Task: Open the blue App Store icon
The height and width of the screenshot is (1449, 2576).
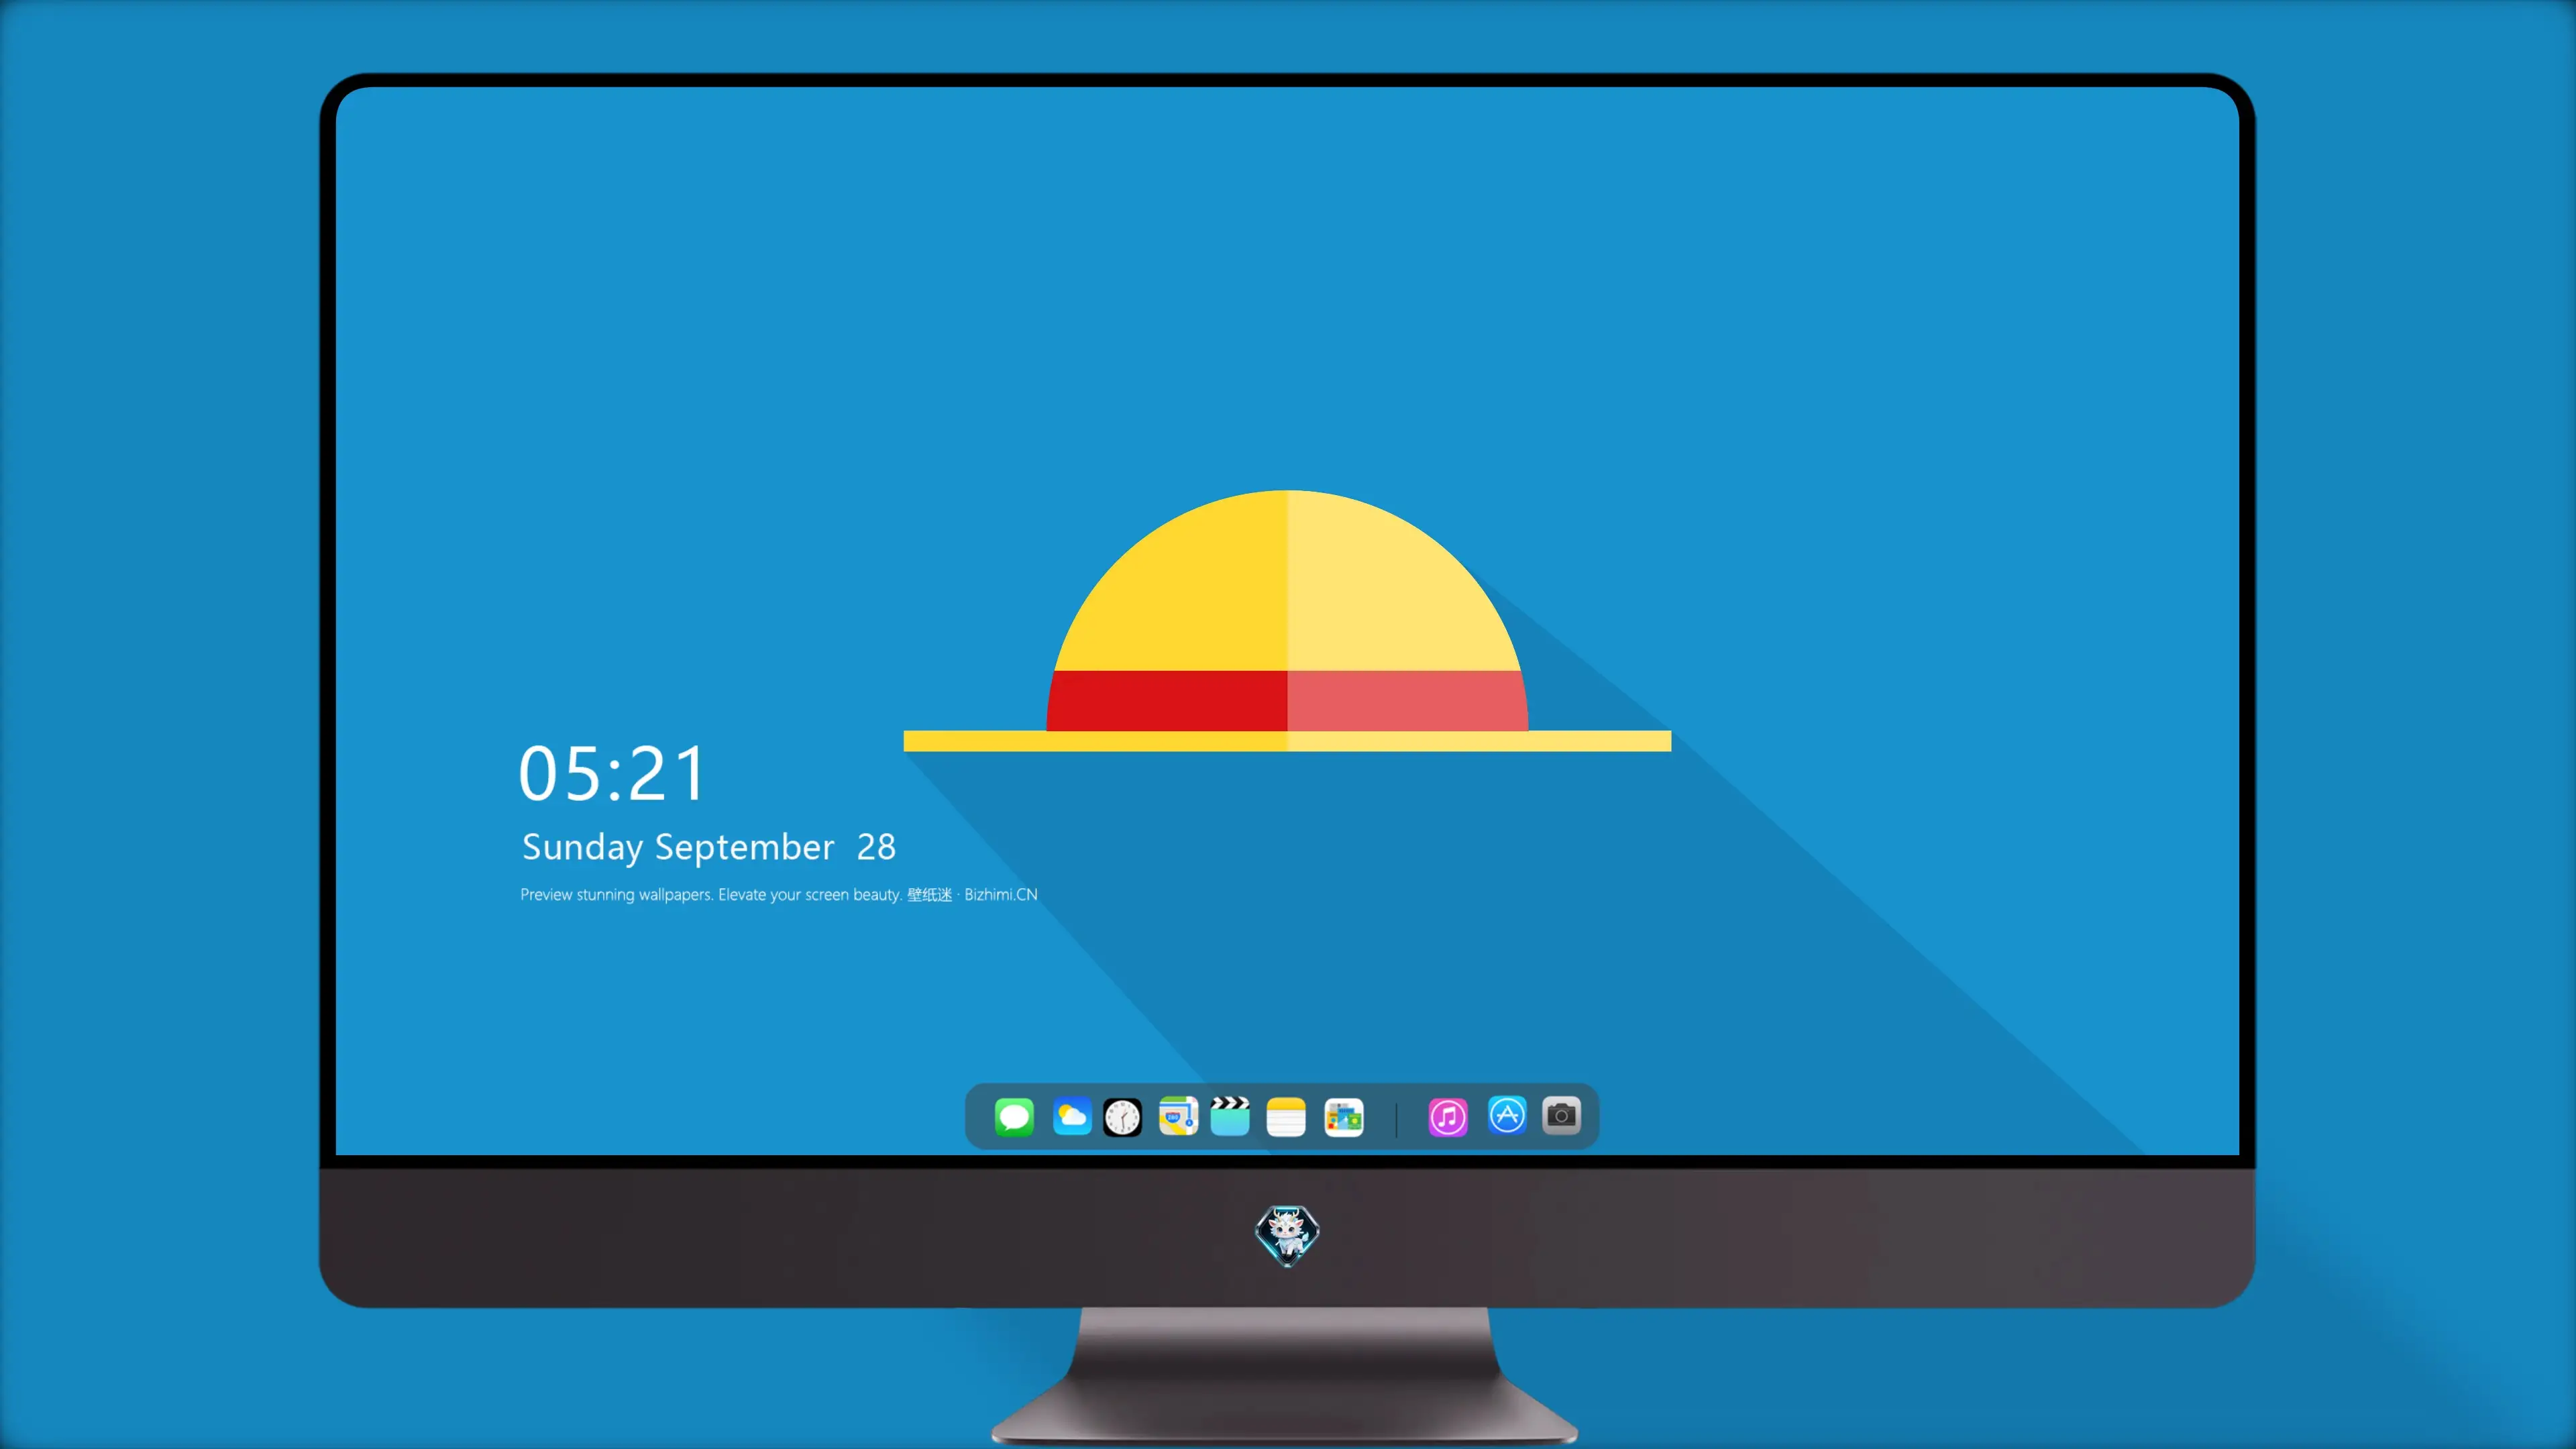Action: point(1507,1115)
